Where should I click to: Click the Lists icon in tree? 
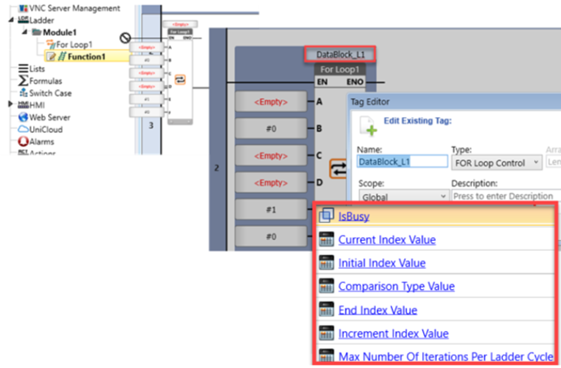click(23, 68)
